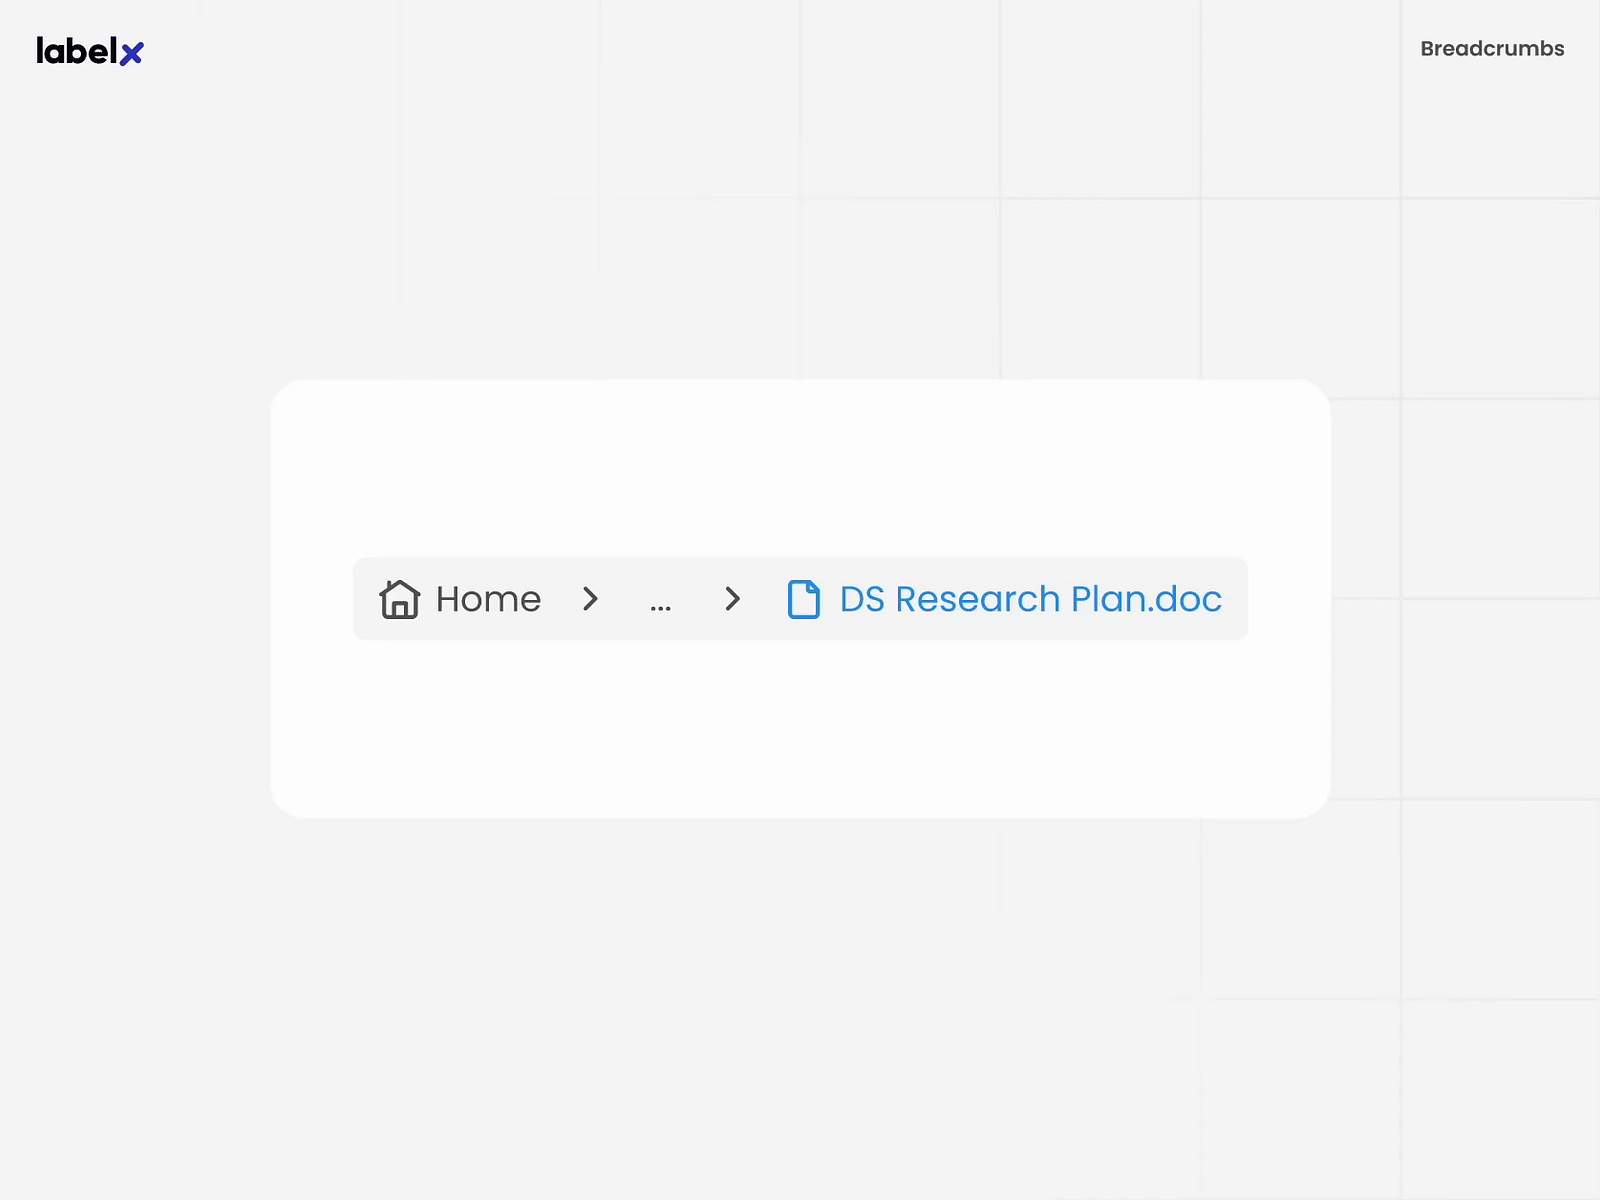
Task: Click the page icon next to DS Research Plan.doc
Action: pos(803,599)
